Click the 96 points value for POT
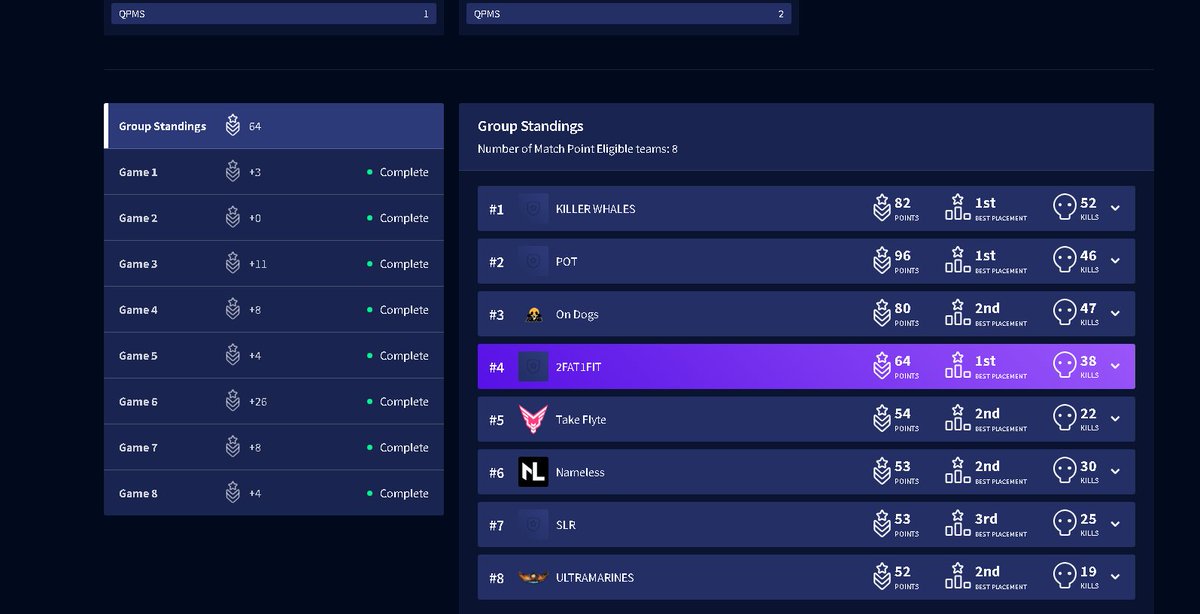Image resolution: width=1200 pixels, height=614 pixels. 903,256
